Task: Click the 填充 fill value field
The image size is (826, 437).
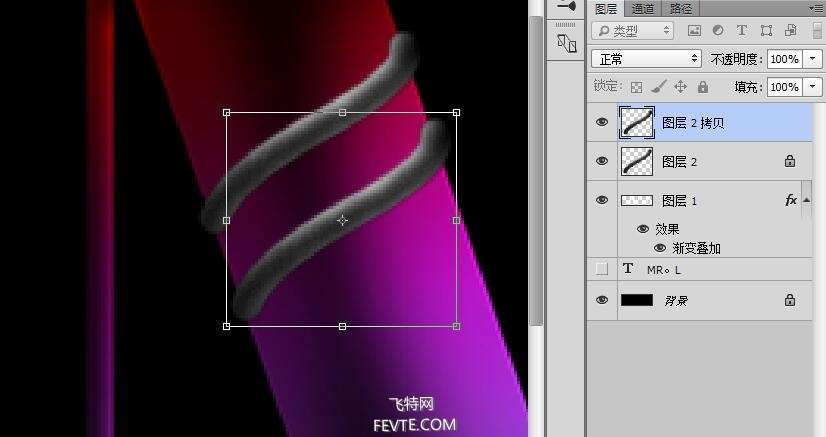Action: (x=783, y=87)
